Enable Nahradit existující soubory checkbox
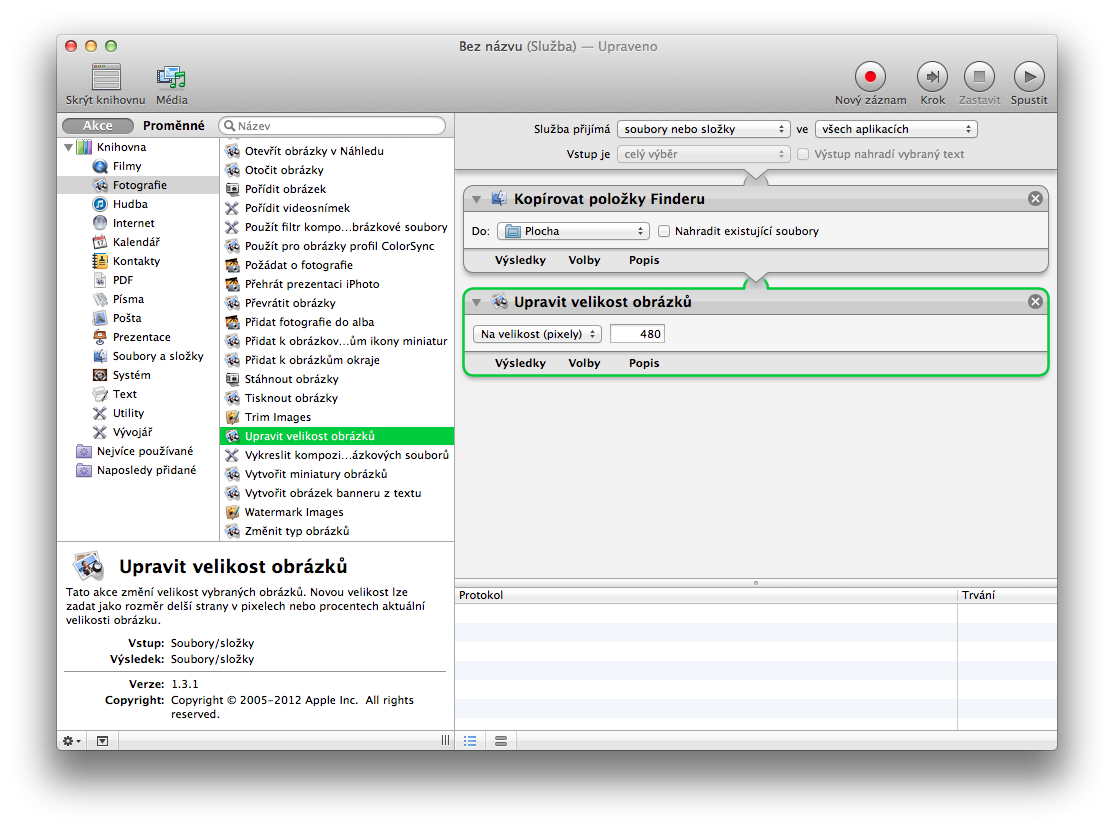The image size is (1114, 829). (664, 231)
